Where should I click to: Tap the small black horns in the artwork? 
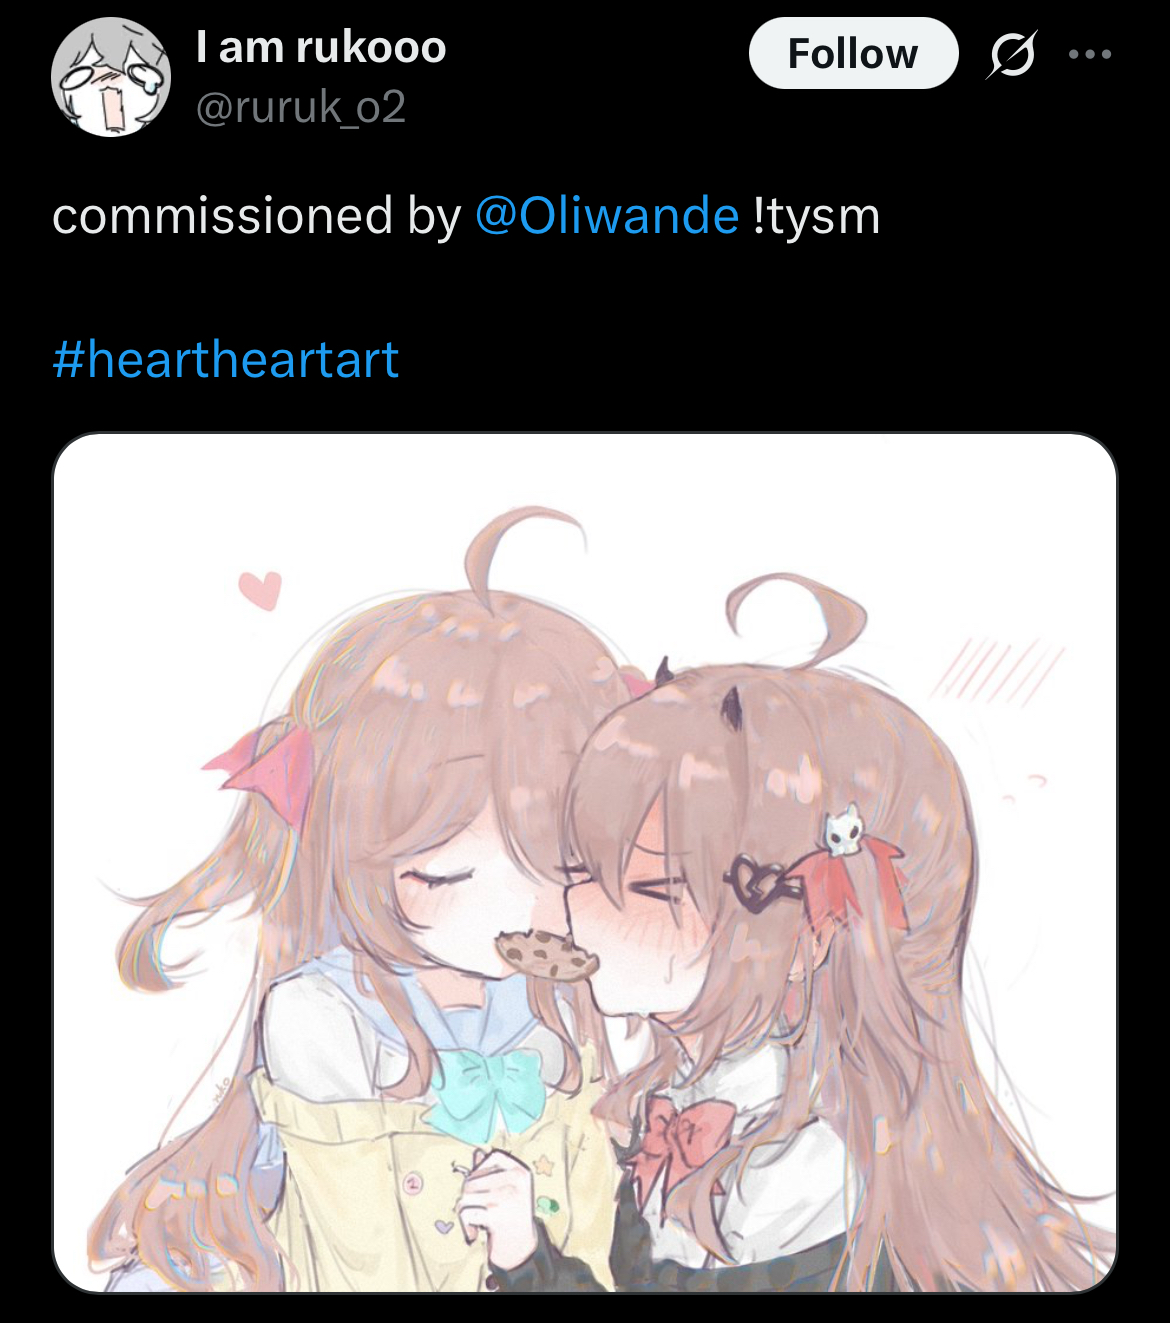tap(697, 693)
